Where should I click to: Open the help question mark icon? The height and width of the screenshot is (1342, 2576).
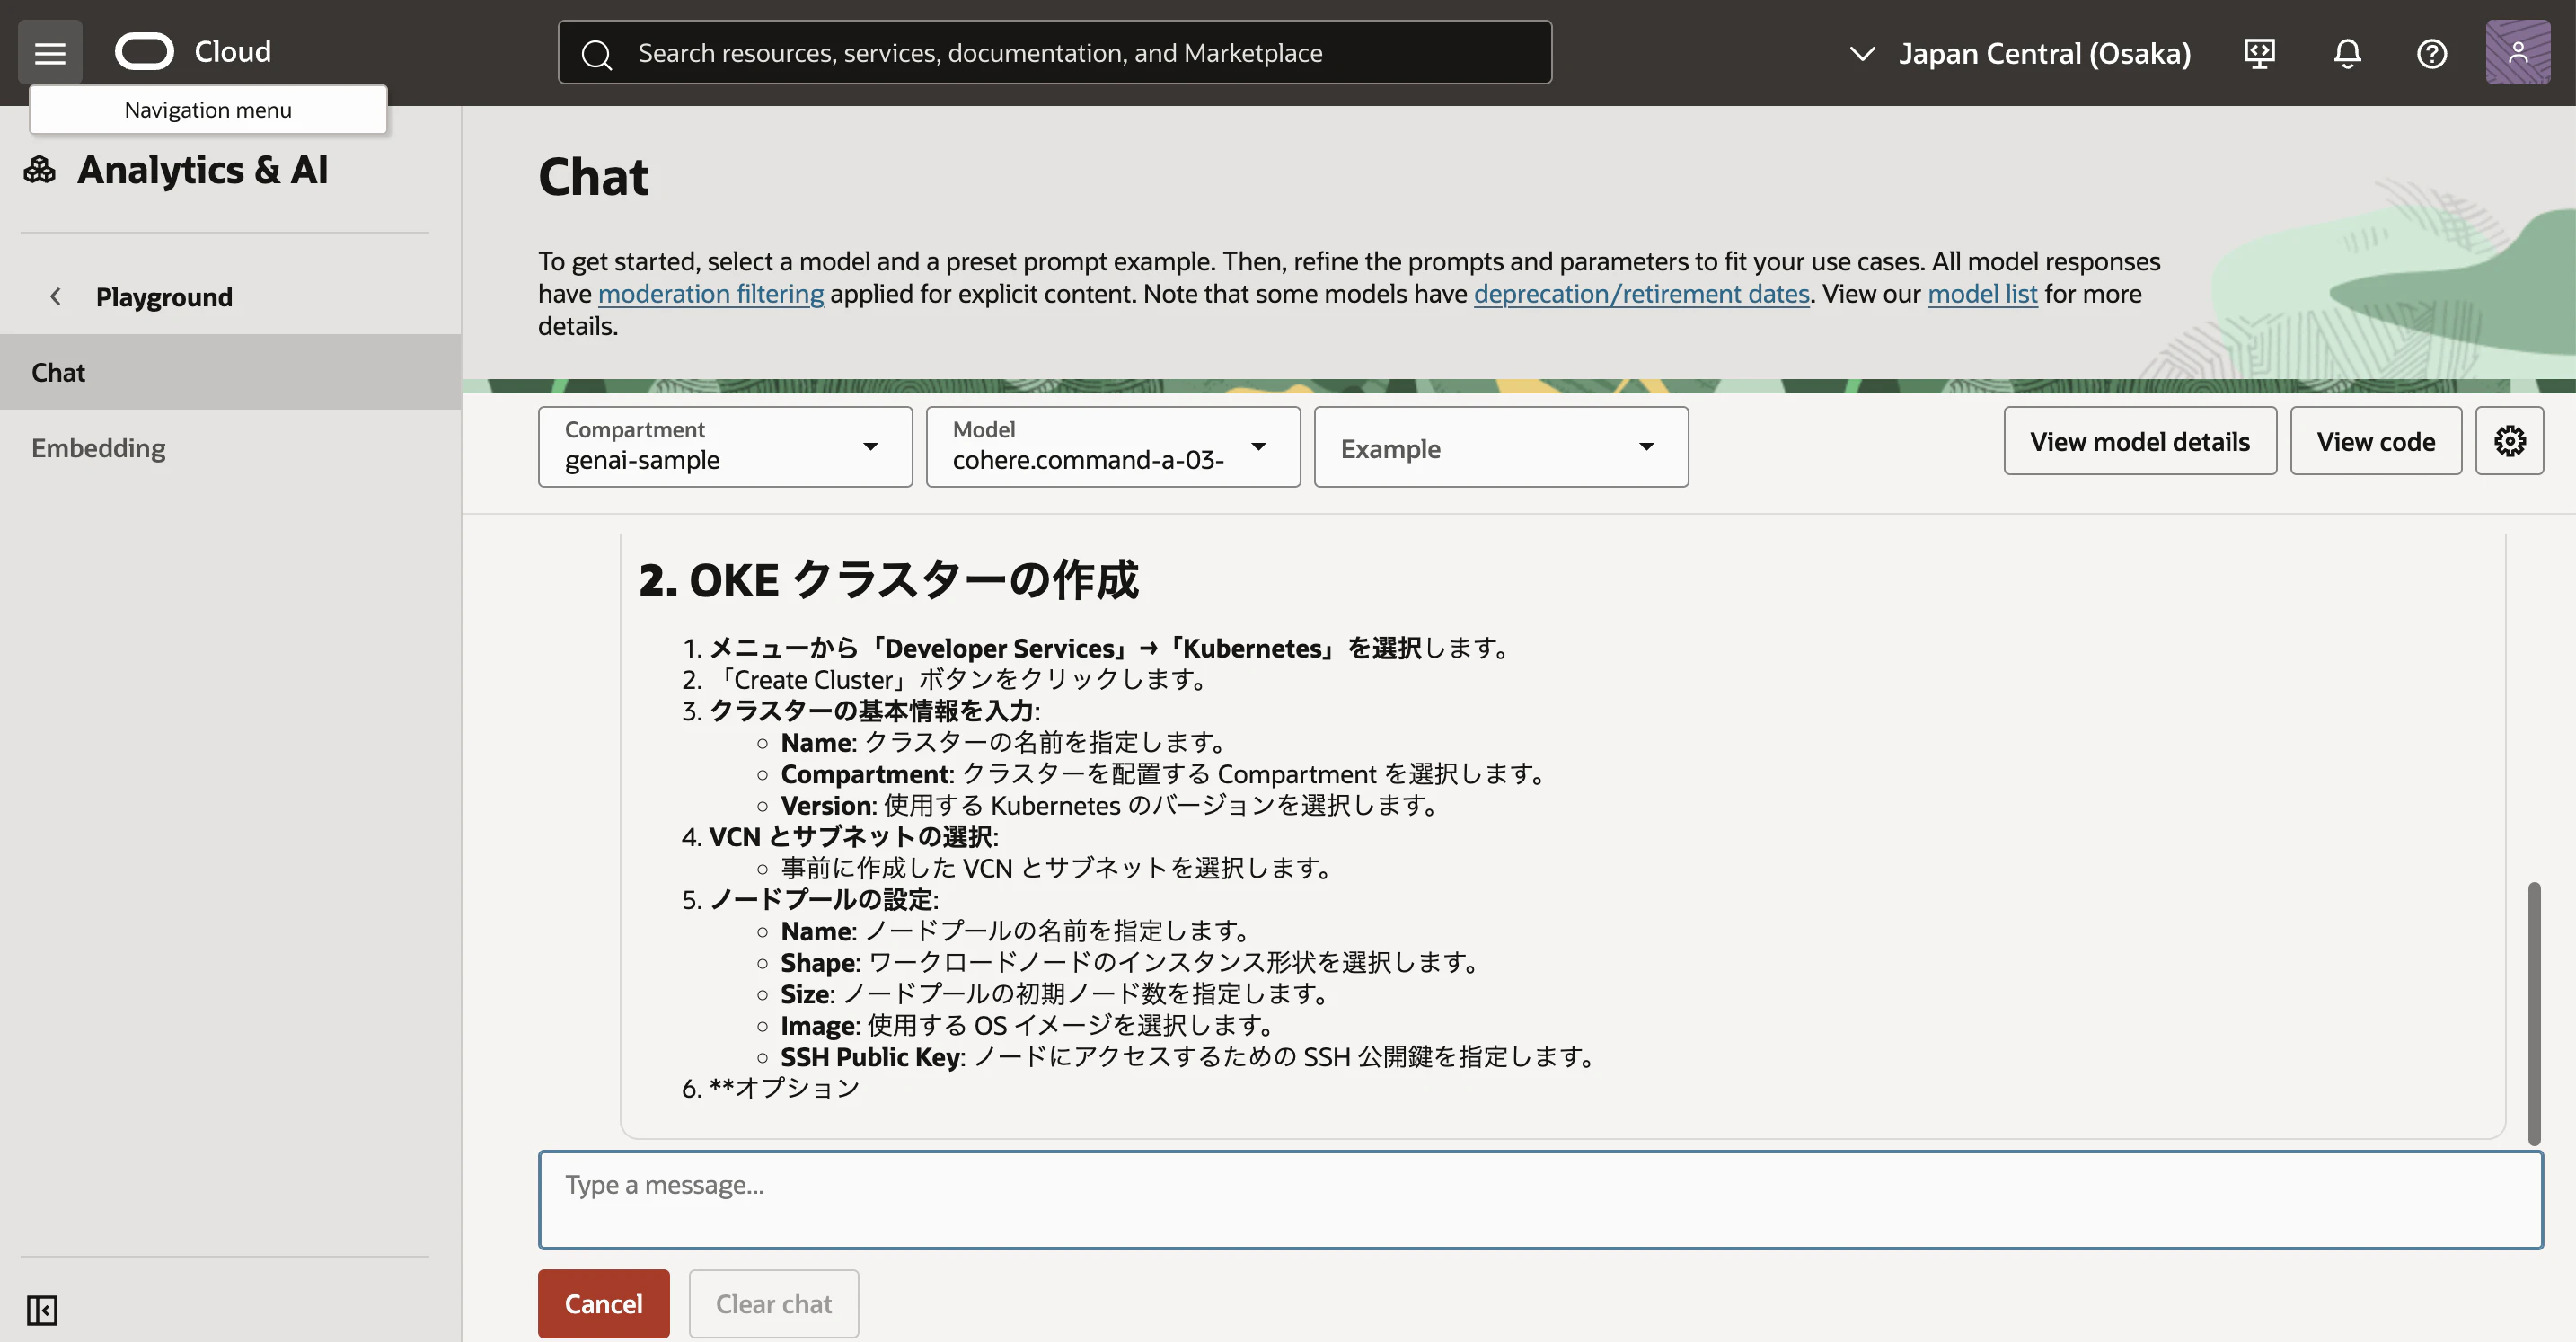(2431, 53)
